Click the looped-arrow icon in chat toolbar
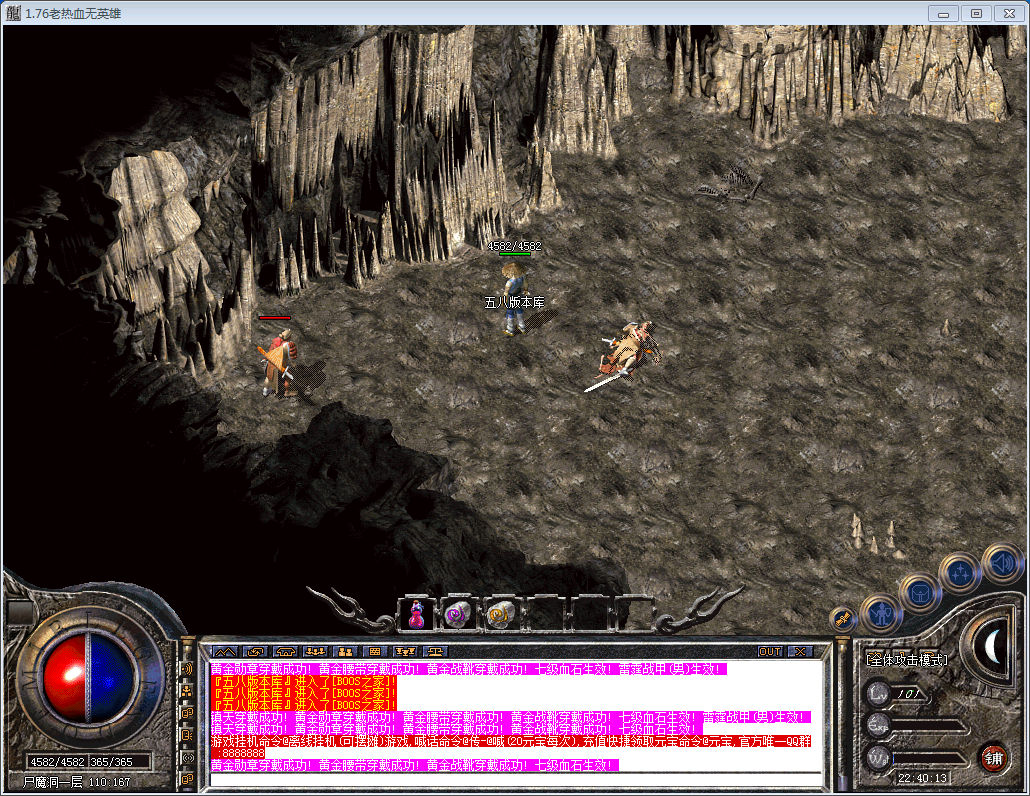The height and width of the screenshot is (796, 1030). click(x=255, y=652)
